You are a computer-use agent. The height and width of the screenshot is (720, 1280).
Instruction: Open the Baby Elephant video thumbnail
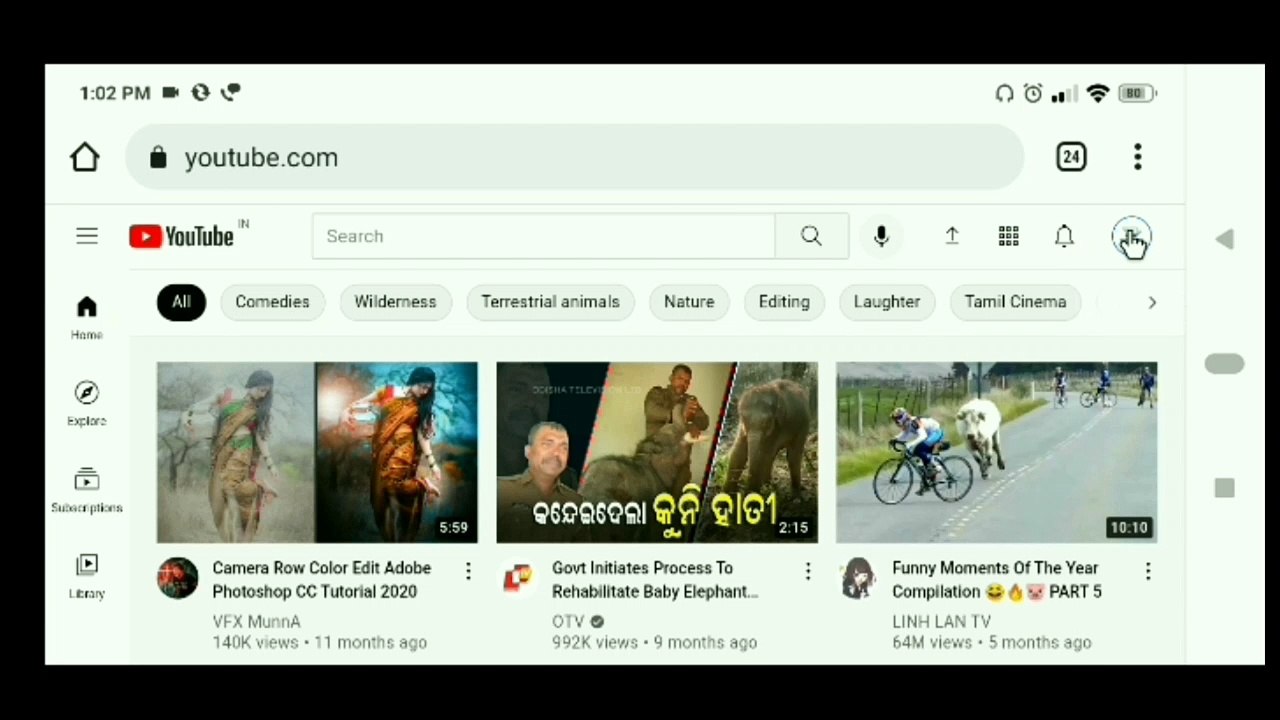pyautogui.click(x=657, y=452)
